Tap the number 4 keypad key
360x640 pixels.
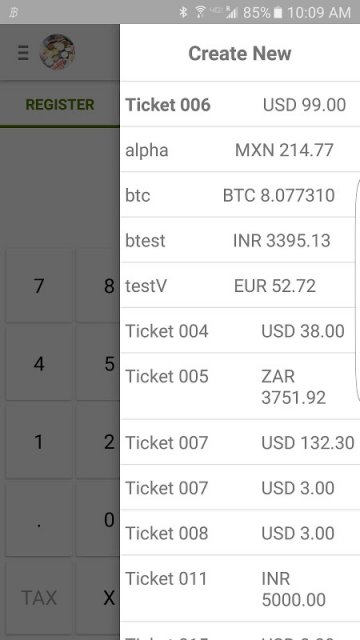pyautogui.click(x=39, y=364)
